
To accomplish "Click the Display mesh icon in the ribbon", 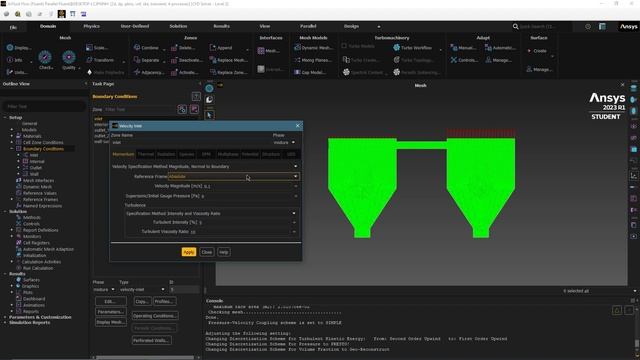I will click(x=10, y=48).
